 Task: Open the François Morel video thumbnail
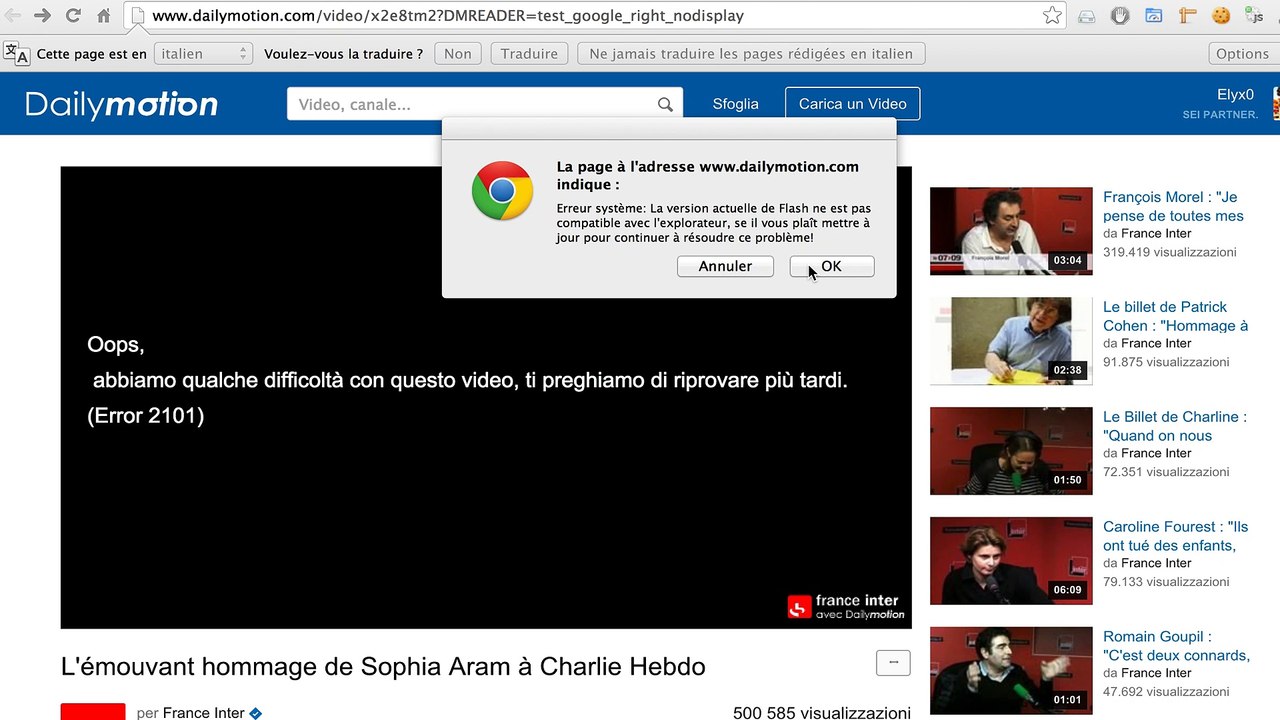tap(1011, 231)
